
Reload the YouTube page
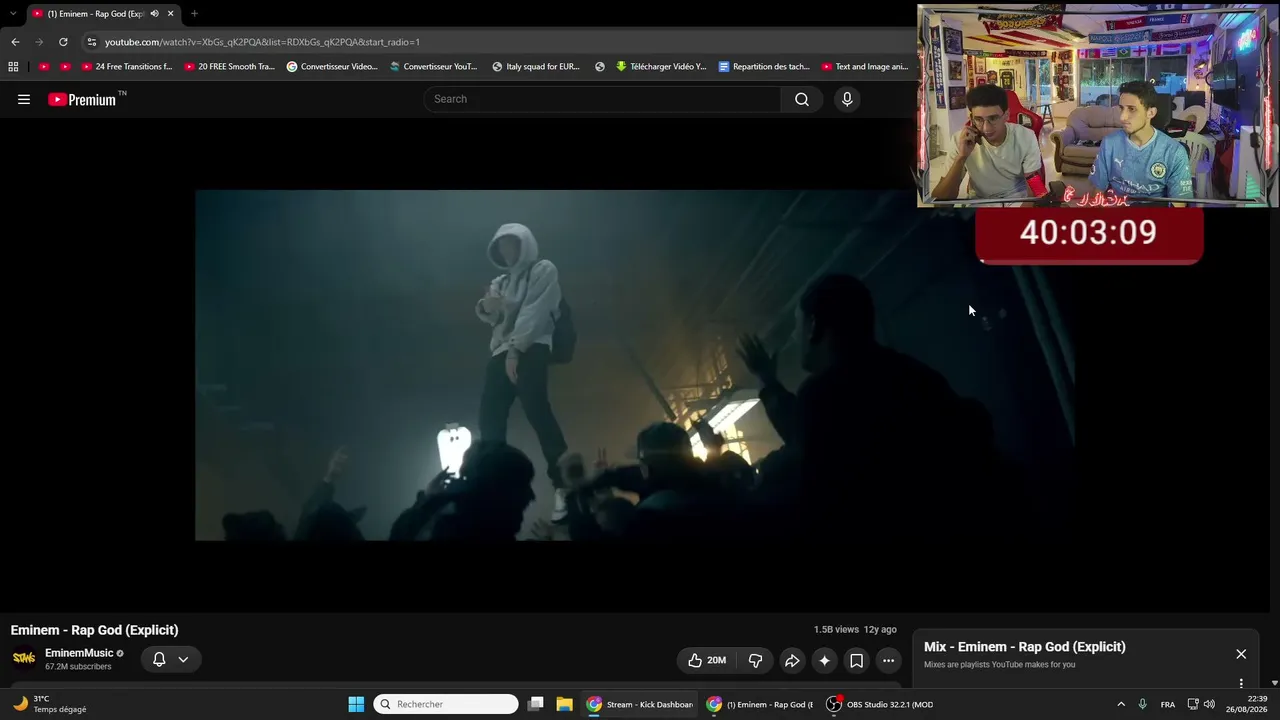[x=63, y=42]
